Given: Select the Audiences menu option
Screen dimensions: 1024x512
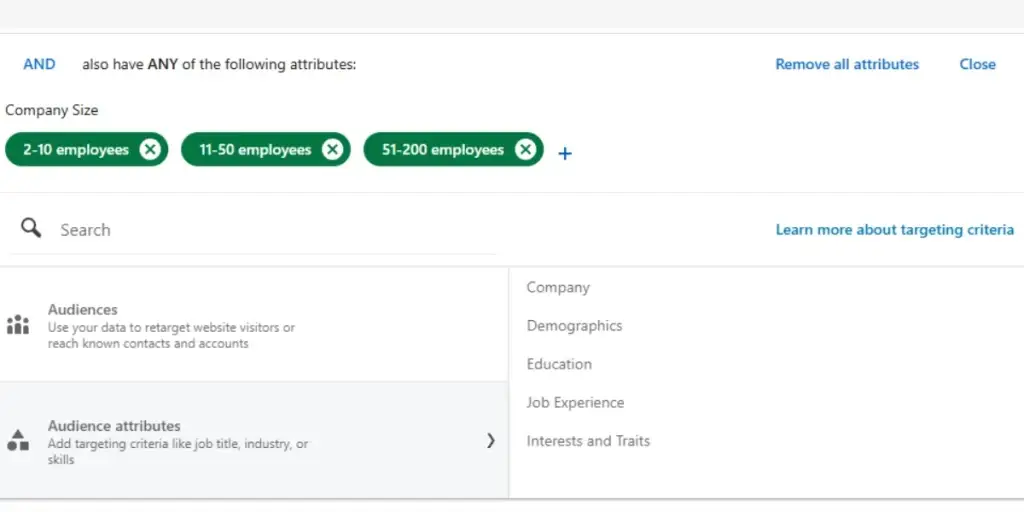Looking at the screenshot, I should point(254,325).
